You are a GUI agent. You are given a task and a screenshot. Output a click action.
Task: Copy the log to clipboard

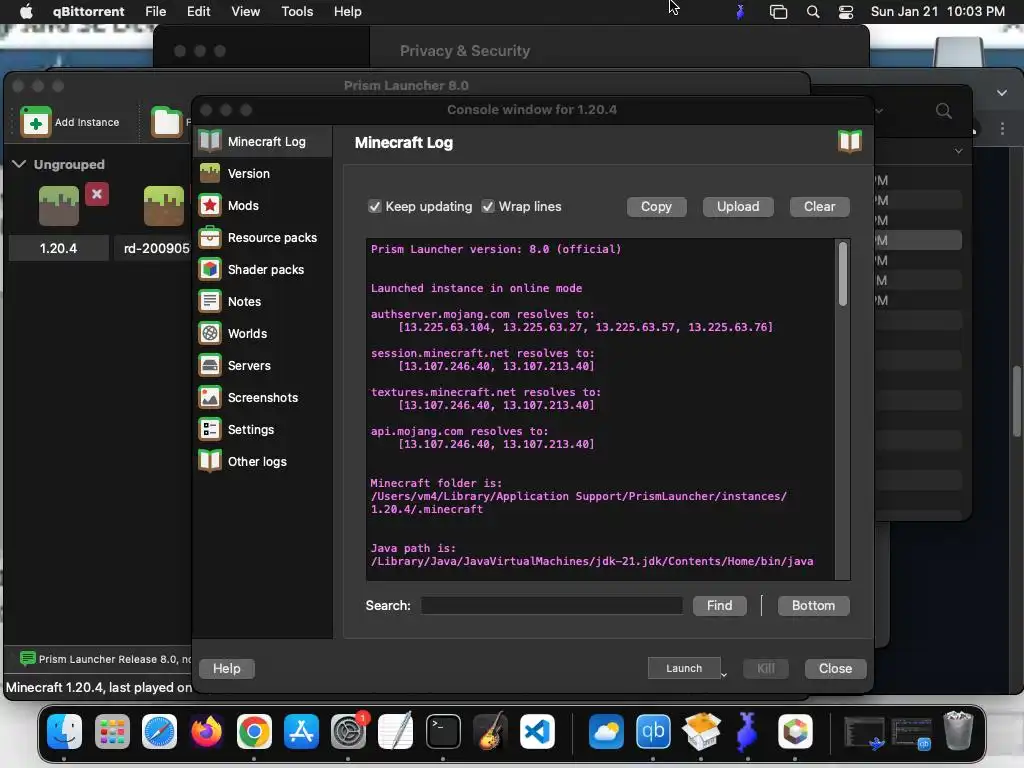click(656, 206)
